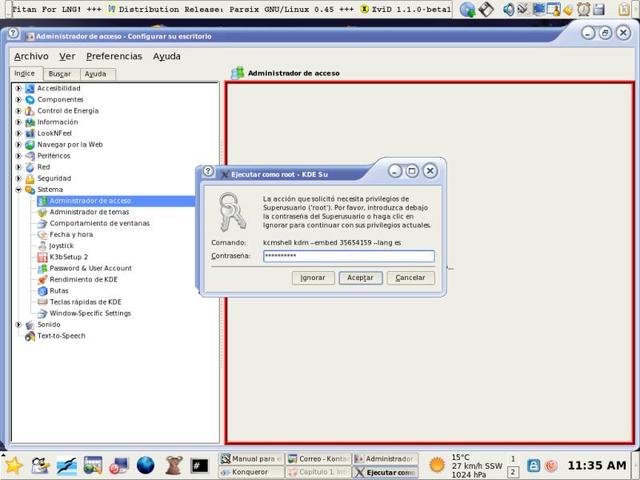The image size is (640, 480).
Task: Click the 11:35 AM panel clock
Action: tap(597, 465)
